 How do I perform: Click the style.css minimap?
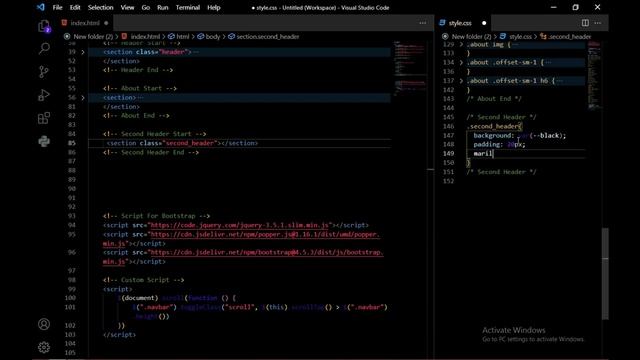[594, 76]
